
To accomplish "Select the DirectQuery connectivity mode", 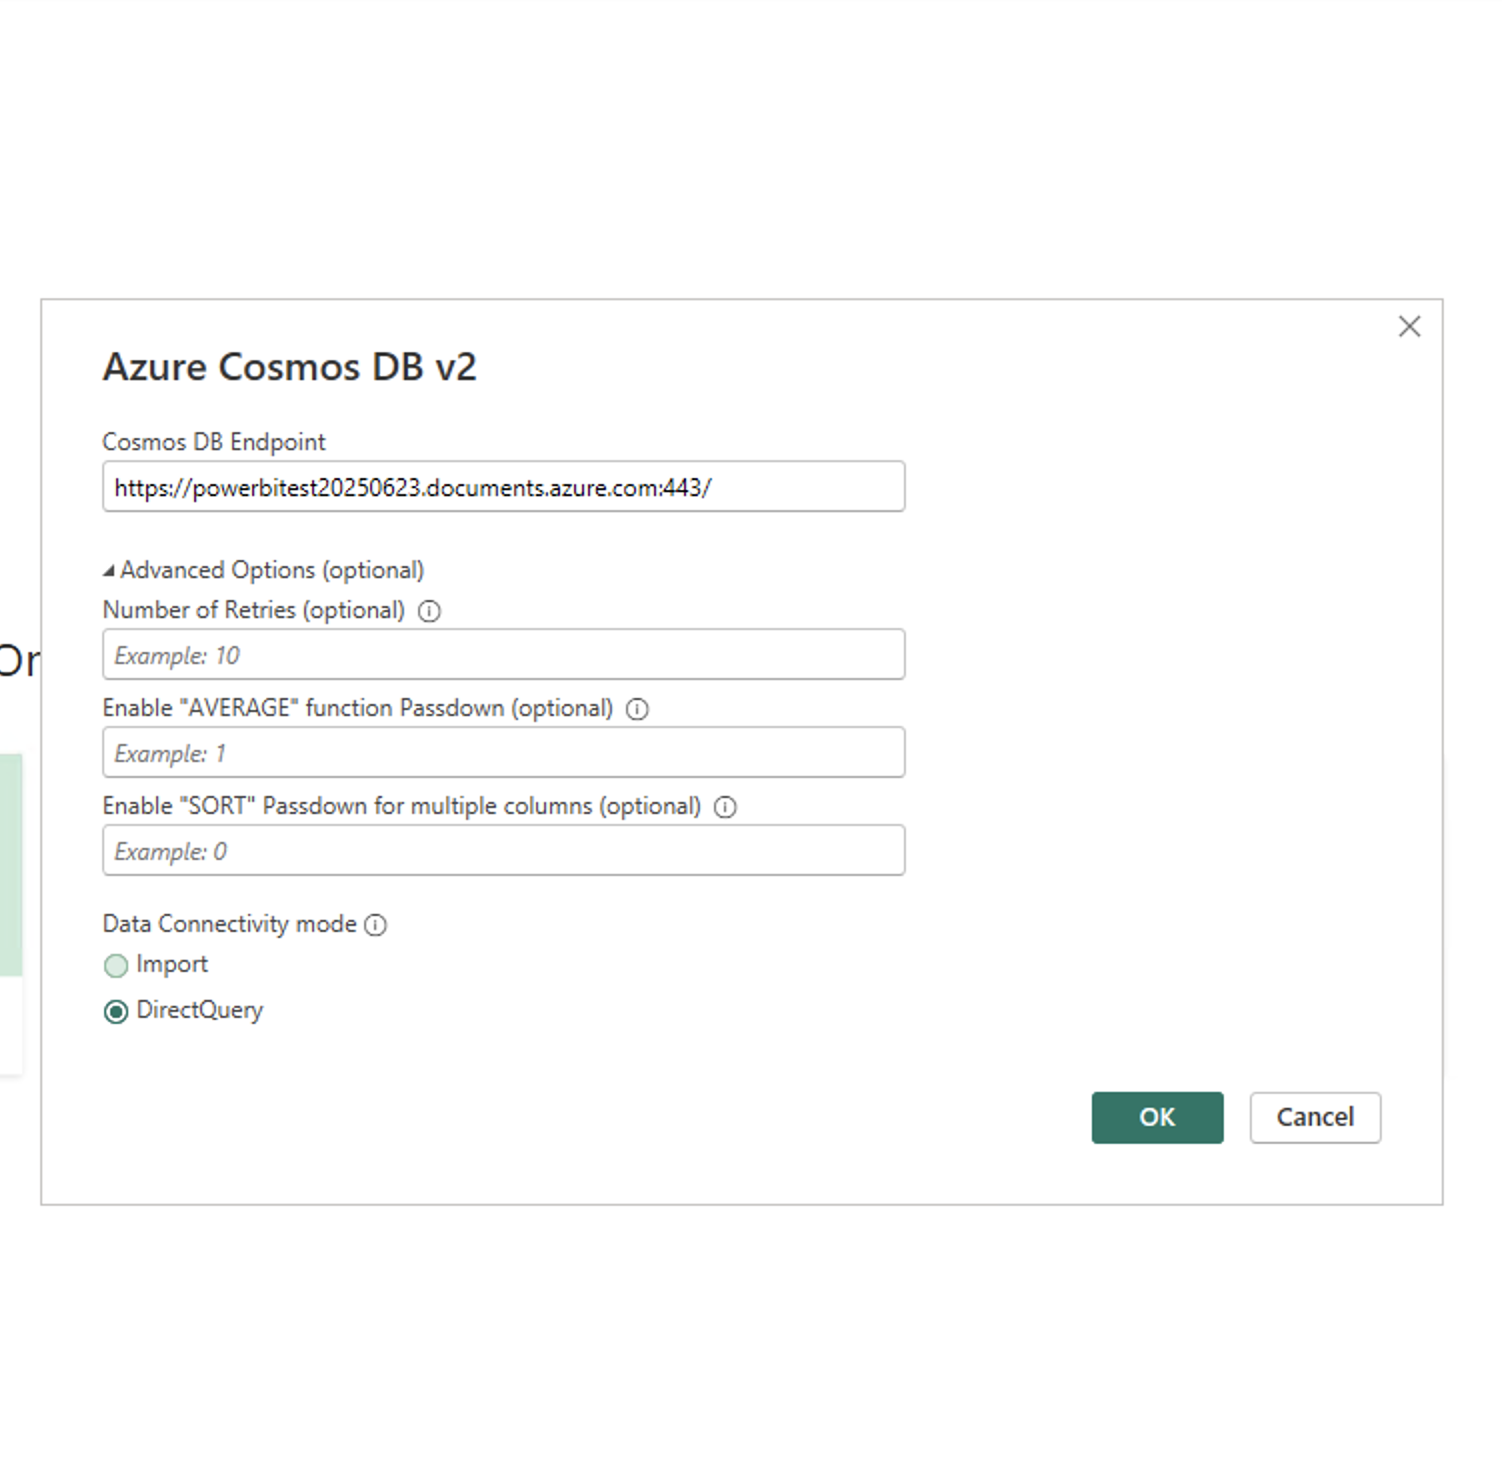I will (x=116, y=1012).
